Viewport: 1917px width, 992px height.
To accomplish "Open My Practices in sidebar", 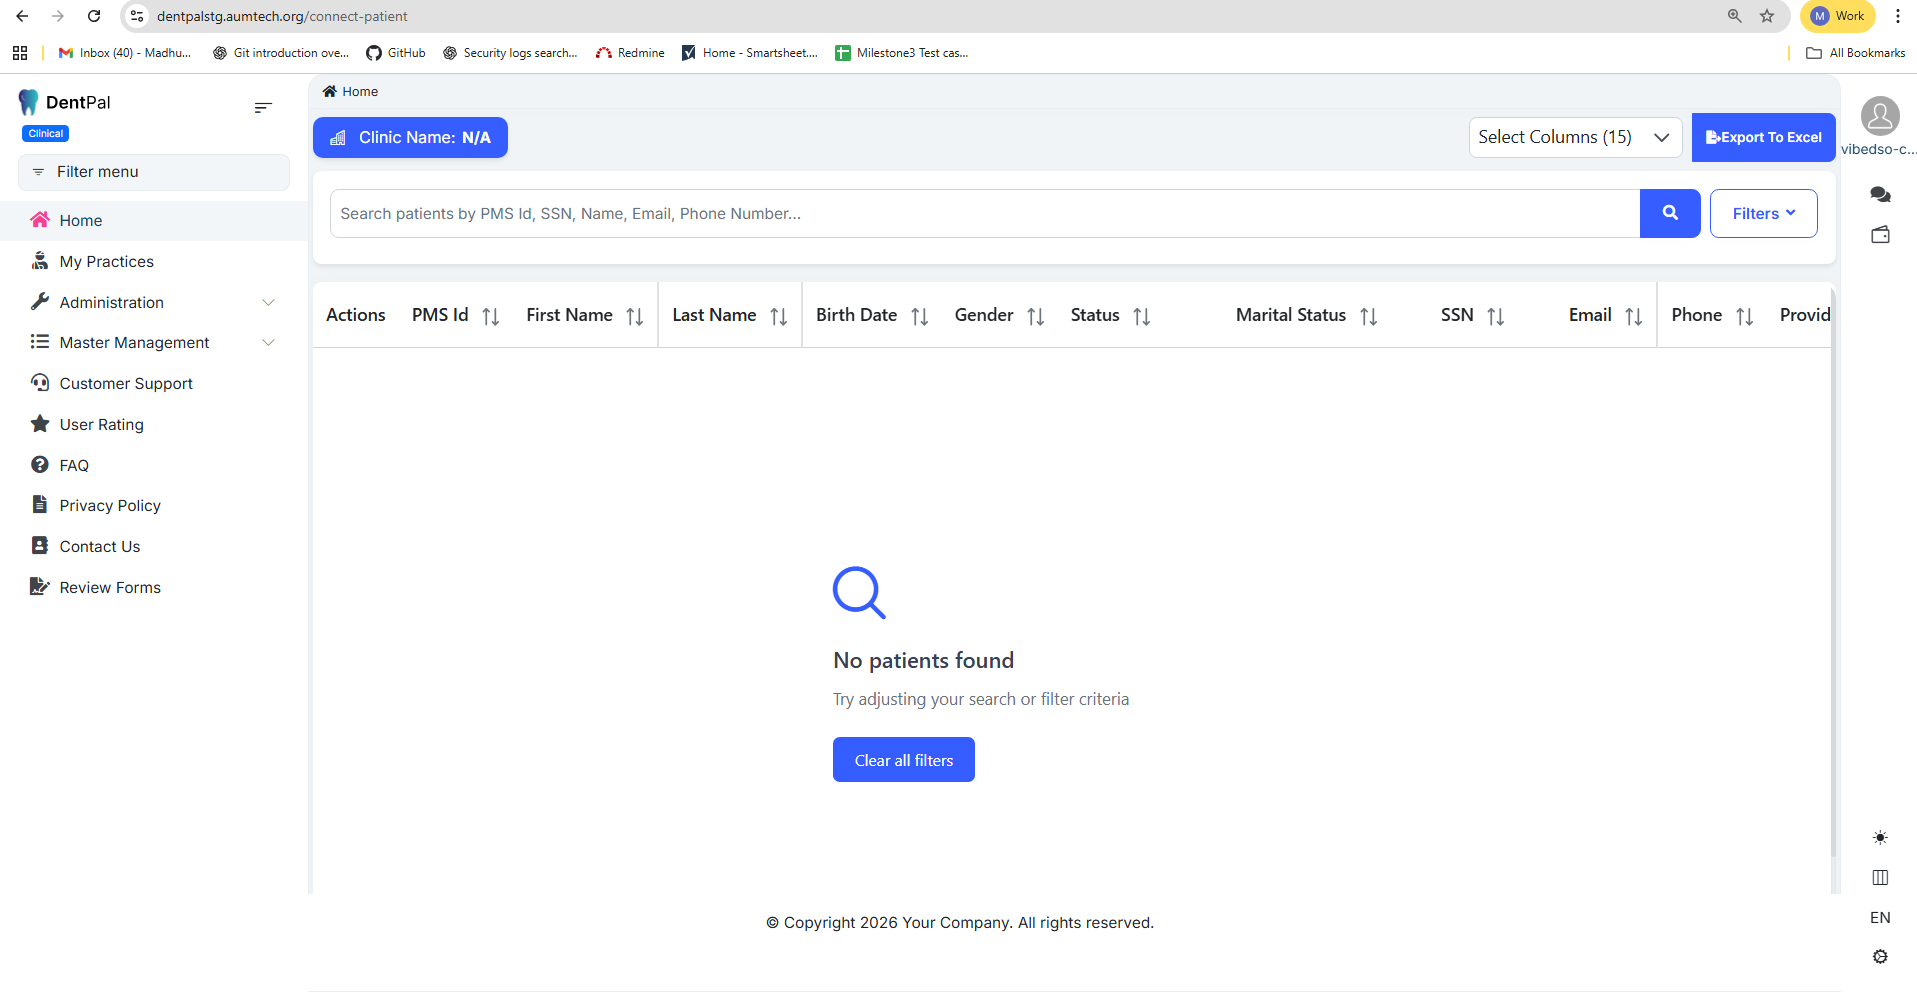I will pos(106,261).
